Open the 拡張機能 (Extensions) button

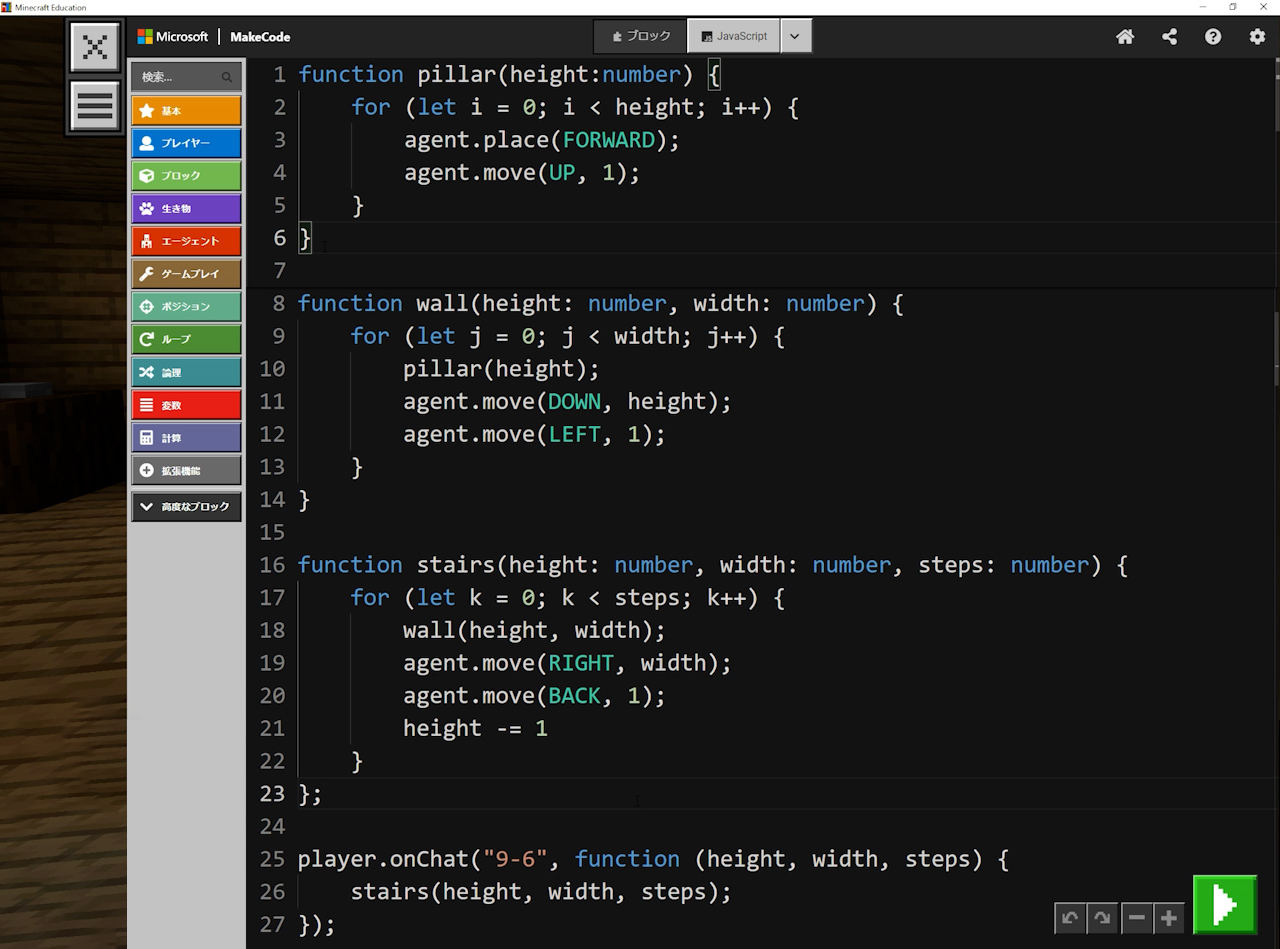(x=186, y=470)
